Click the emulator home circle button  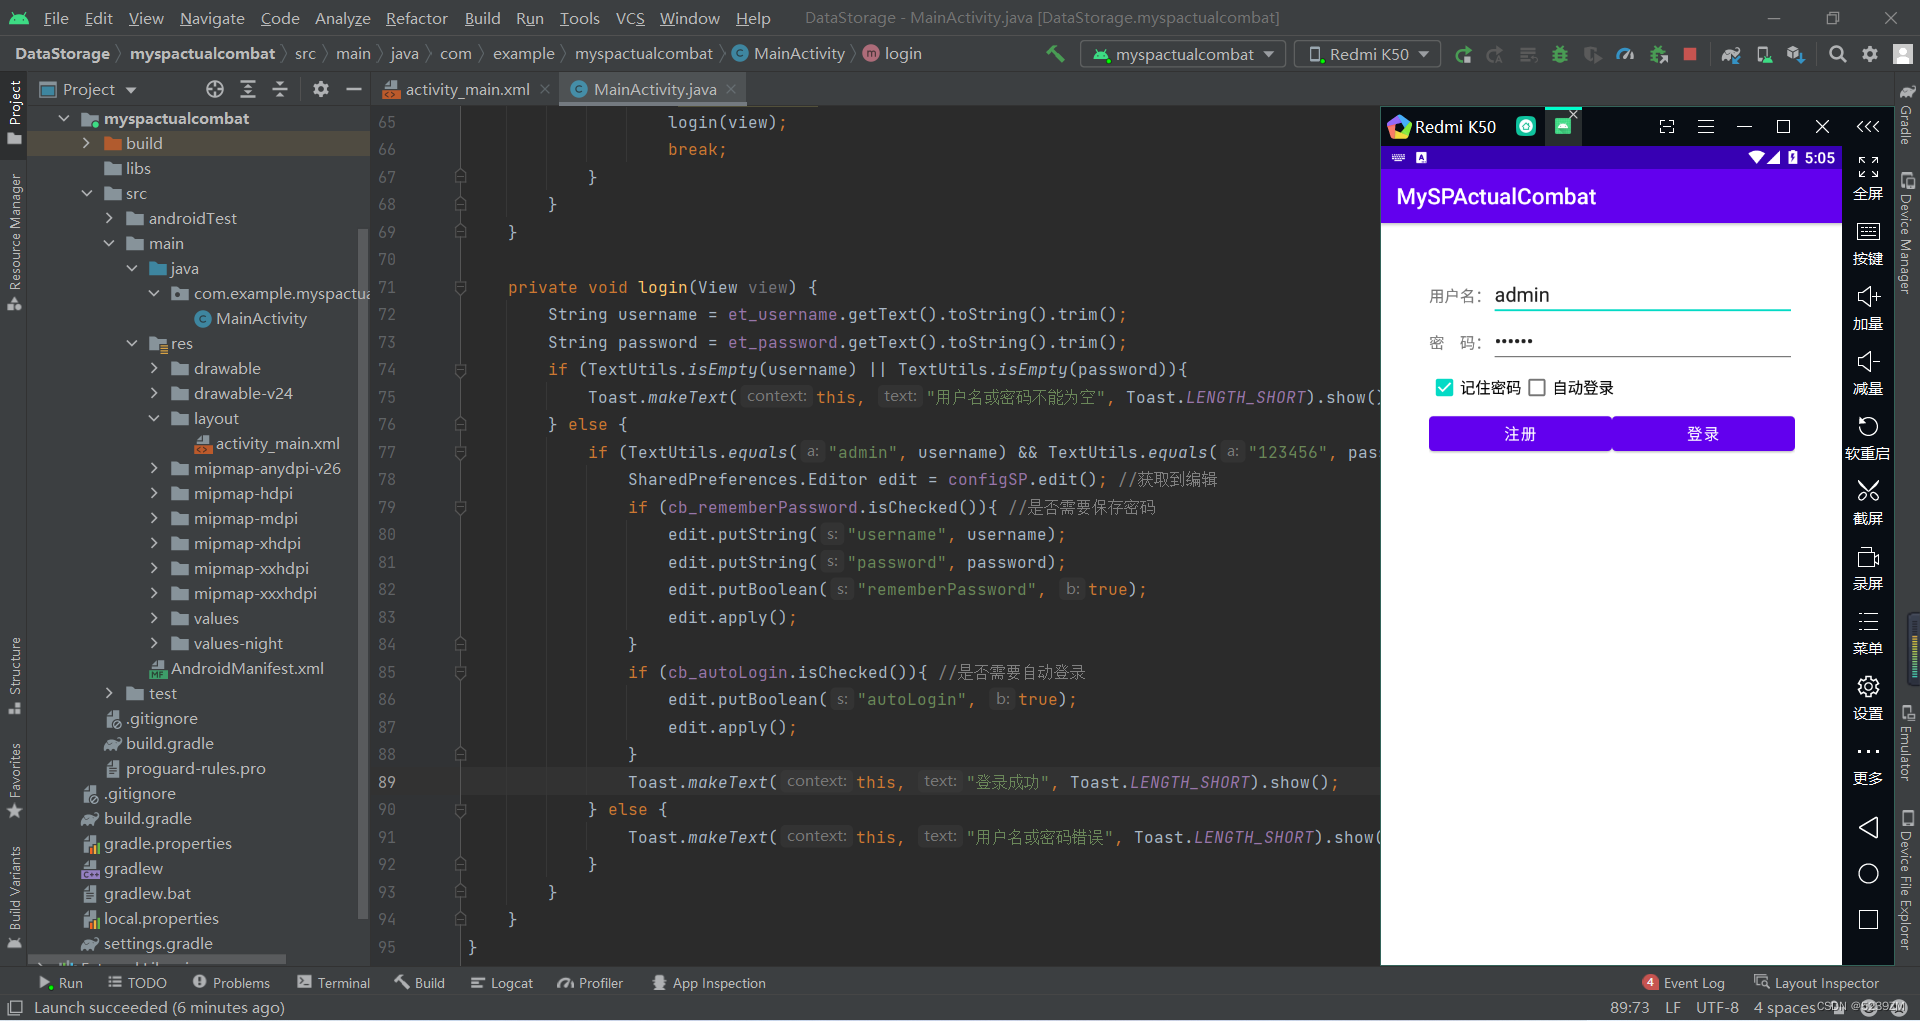click(1868, 874)
